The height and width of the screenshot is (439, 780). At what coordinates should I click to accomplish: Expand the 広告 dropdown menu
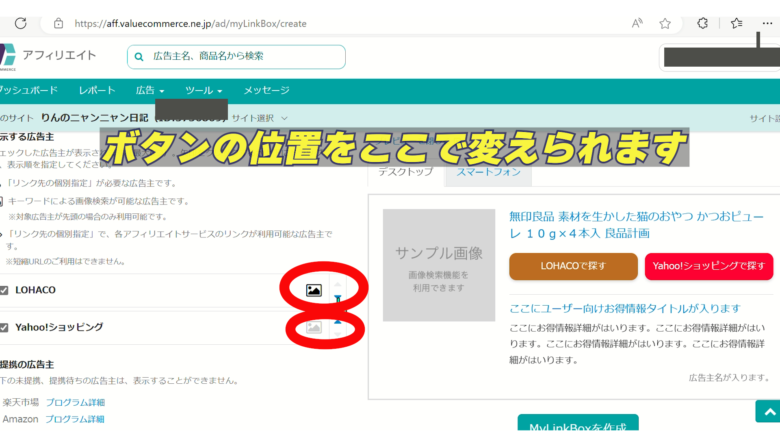[149, 90]
